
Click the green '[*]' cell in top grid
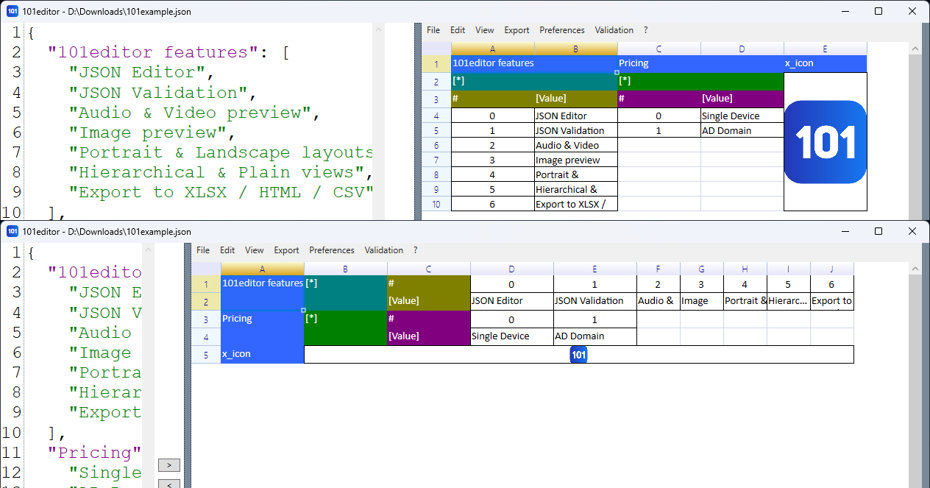click(x=700, y=81)
